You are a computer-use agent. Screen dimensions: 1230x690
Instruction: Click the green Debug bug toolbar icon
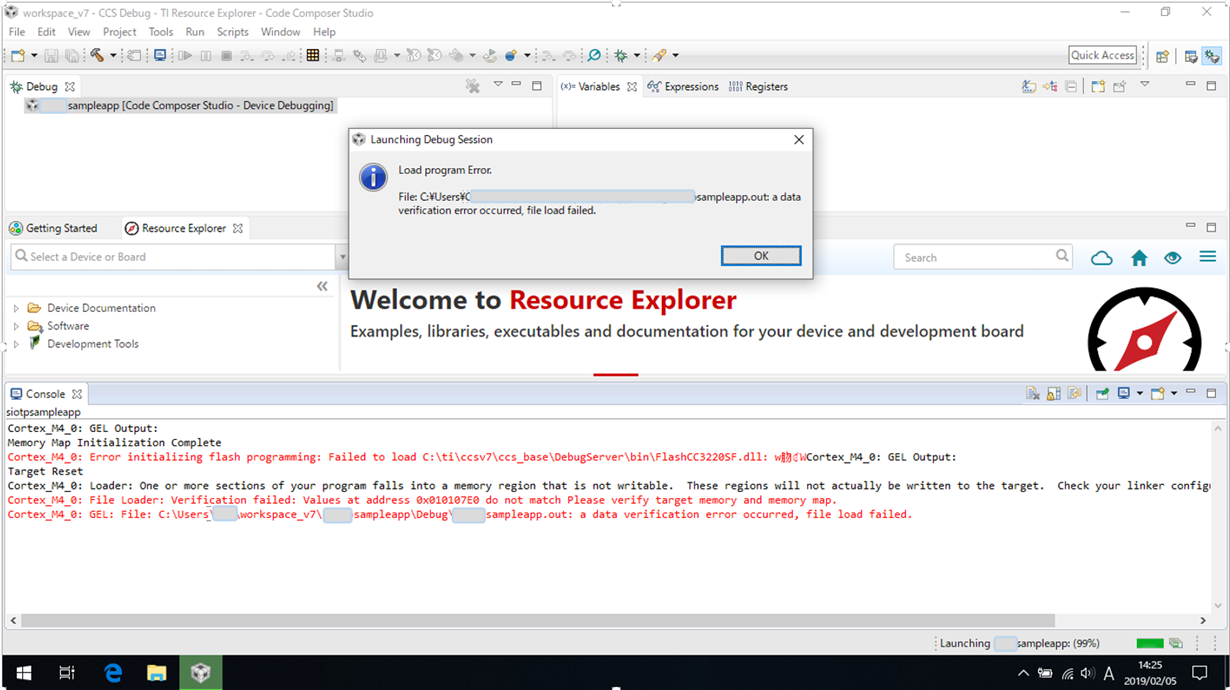[x=620, y=55]
